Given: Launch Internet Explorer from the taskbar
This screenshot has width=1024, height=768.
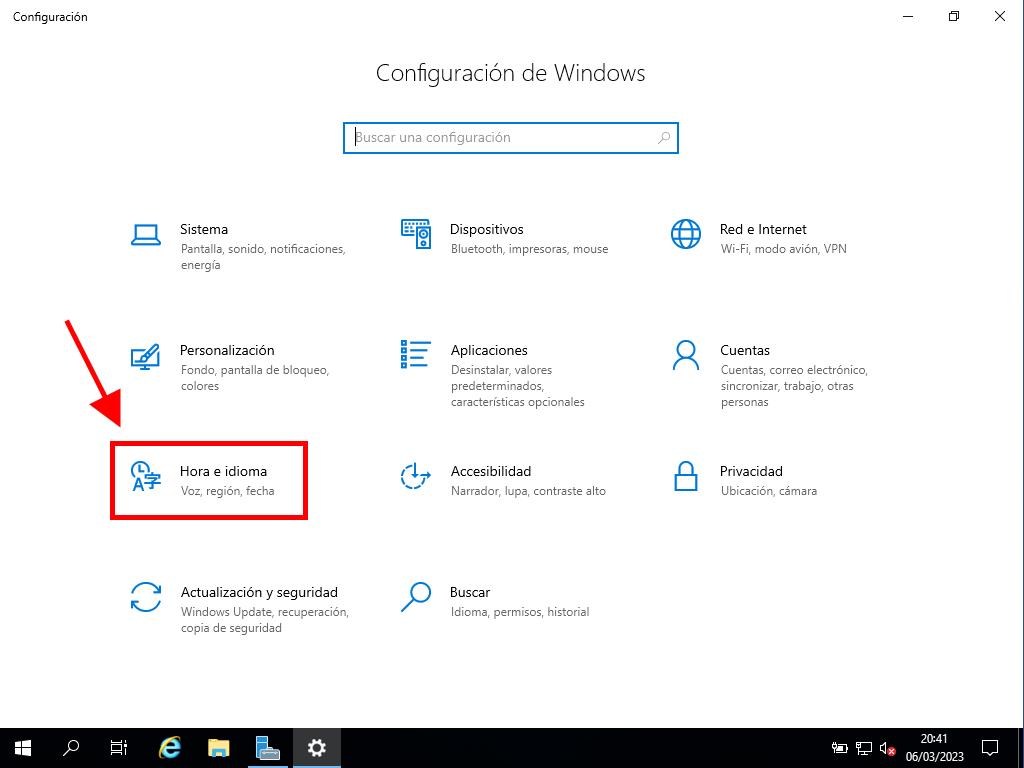Looking at the screenshot, I should (x=170, y=748).
